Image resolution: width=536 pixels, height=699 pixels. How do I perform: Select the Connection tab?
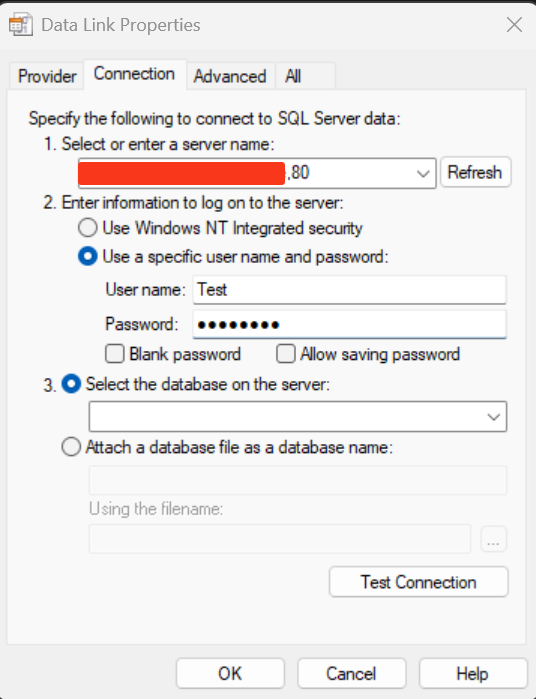click(x=134, y=74)
